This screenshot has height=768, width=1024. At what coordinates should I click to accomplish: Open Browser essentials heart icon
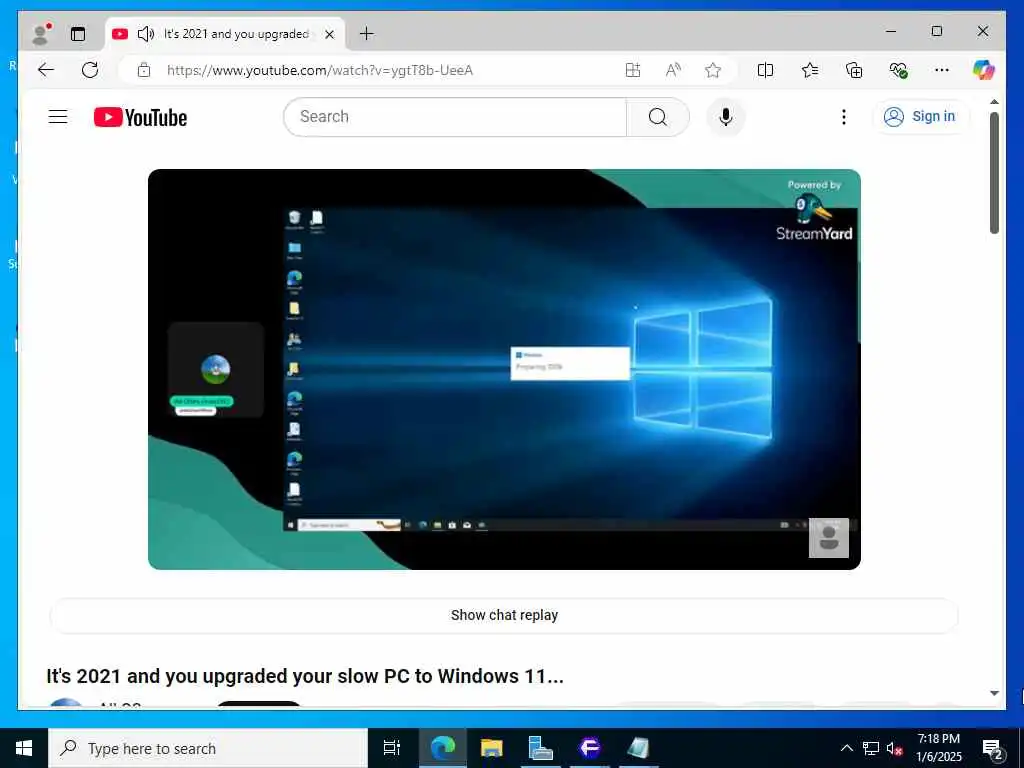899,70
